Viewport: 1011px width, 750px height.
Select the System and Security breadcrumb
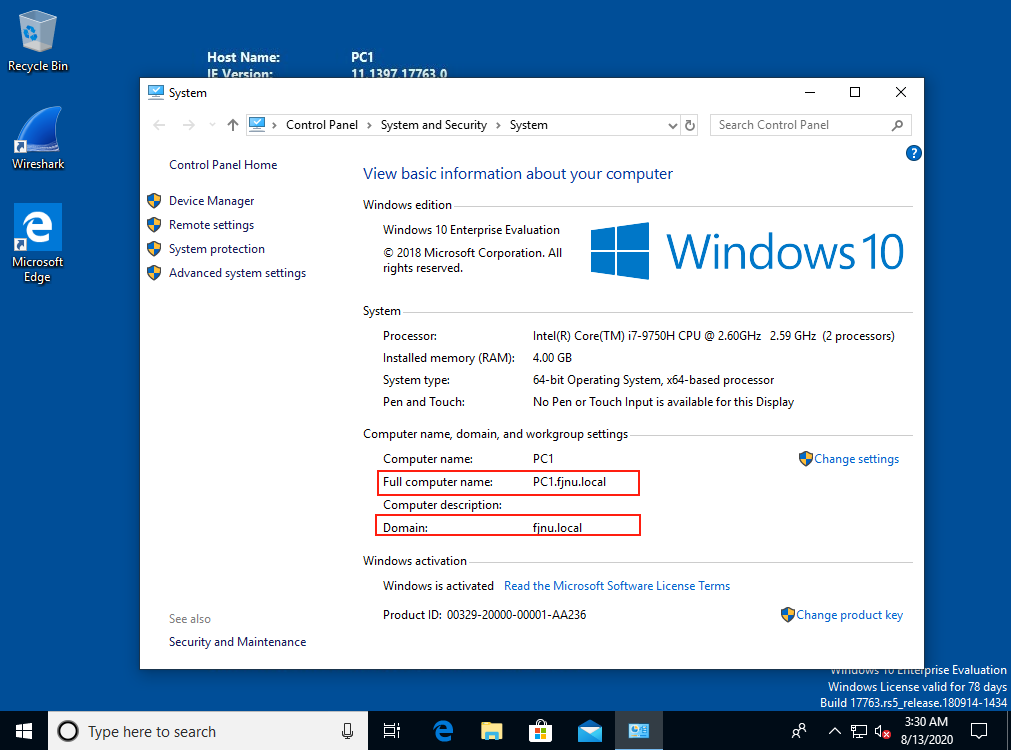click(434, 125)
